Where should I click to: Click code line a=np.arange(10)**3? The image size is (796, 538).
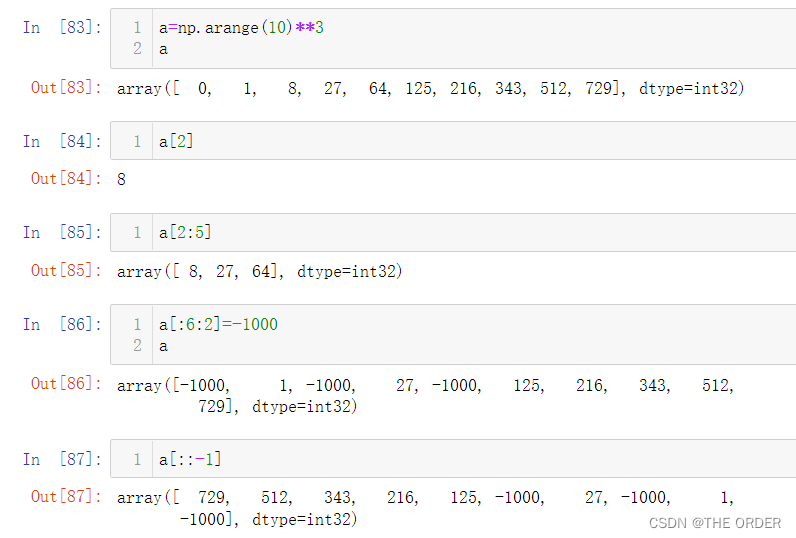coord(241,28)
